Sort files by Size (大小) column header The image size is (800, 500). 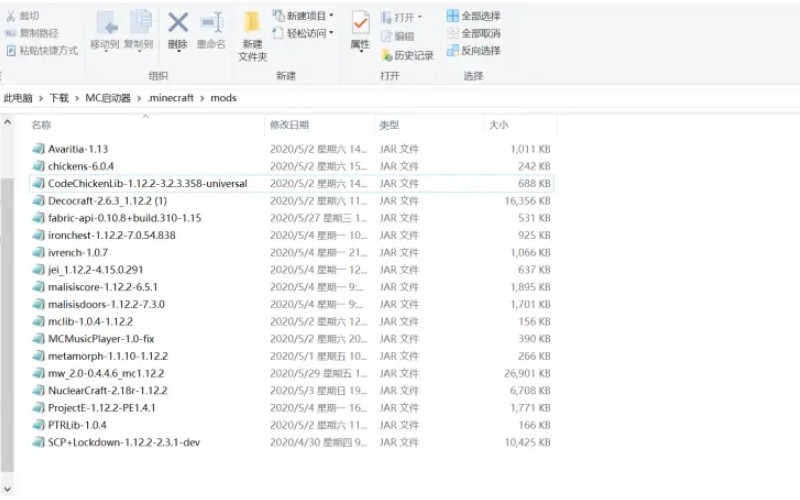click(x=497, y=125)
